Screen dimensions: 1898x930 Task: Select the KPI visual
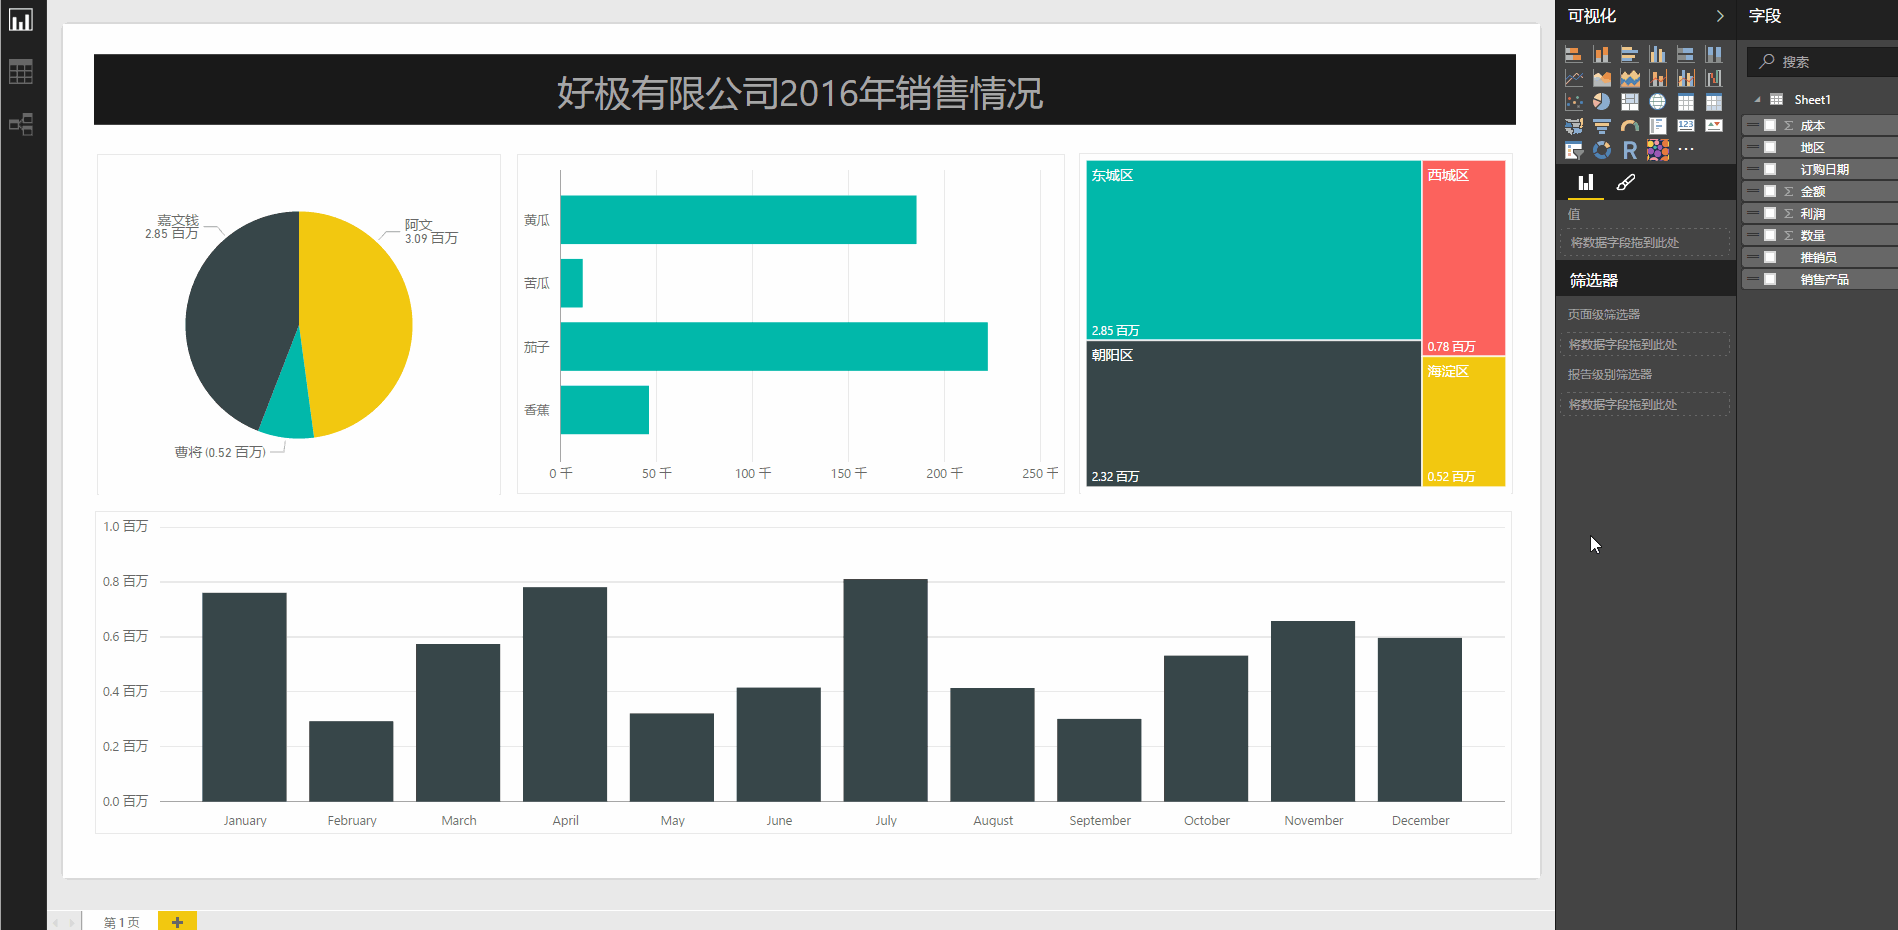pyautogui.click(x=1713, y=126)
